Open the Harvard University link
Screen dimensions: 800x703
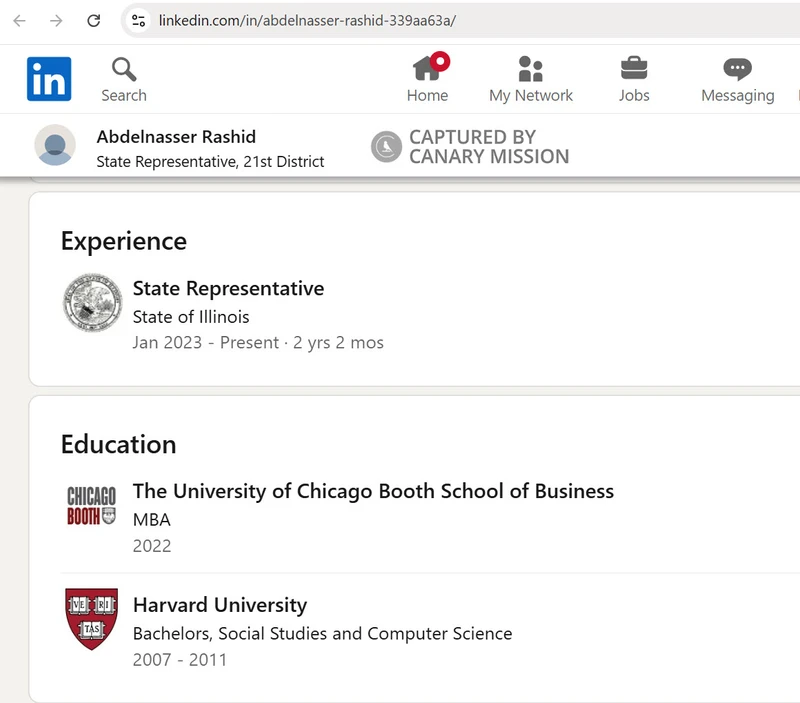[x=220, y=605]
